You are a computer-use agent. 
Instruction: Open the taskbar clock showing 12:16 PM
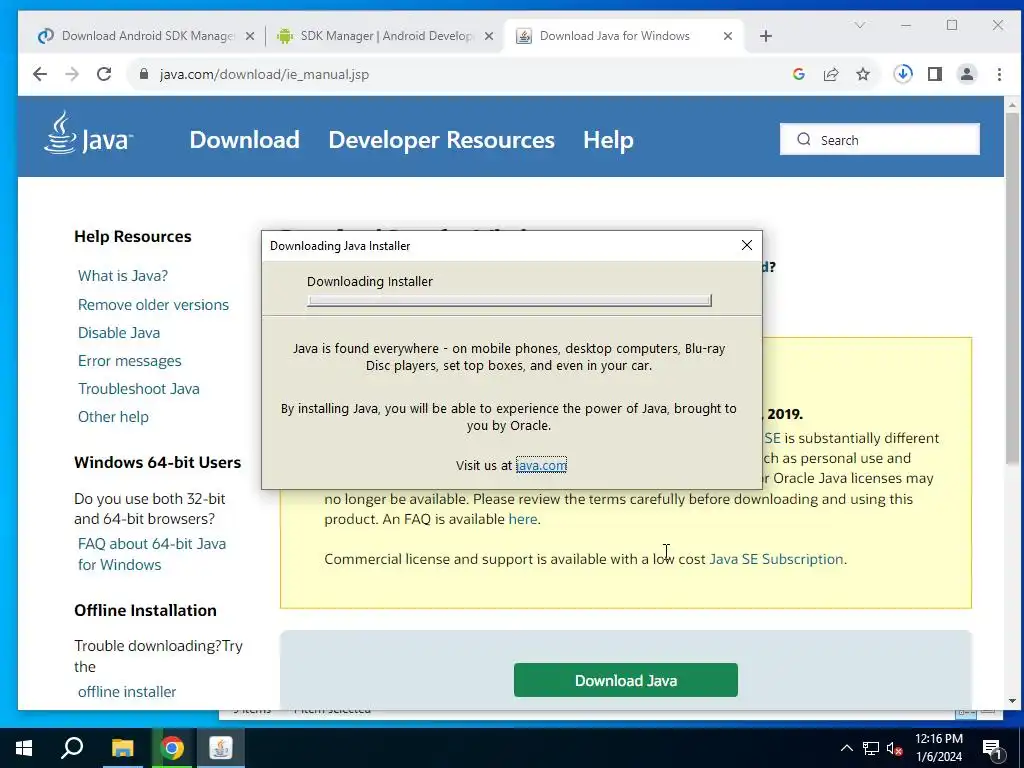click(x=939, y=748)
